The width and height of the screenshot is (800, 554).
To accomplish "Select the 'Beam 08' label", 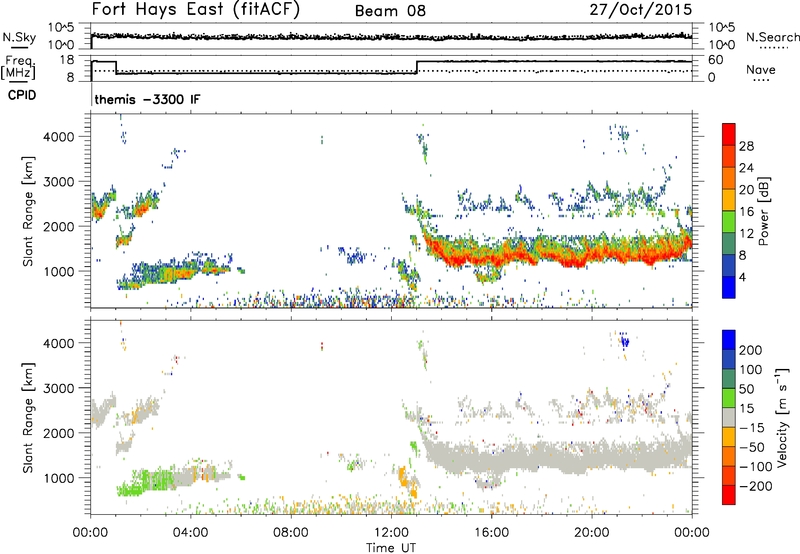I will pyautogui.click(x=390, y=11).
